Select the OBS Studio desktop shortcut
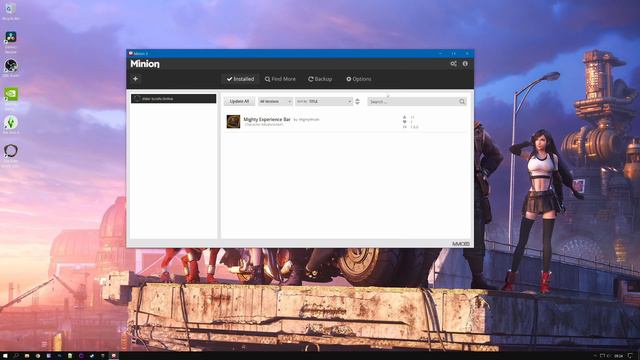The image size is (640, 360). [x=11, y=68]
